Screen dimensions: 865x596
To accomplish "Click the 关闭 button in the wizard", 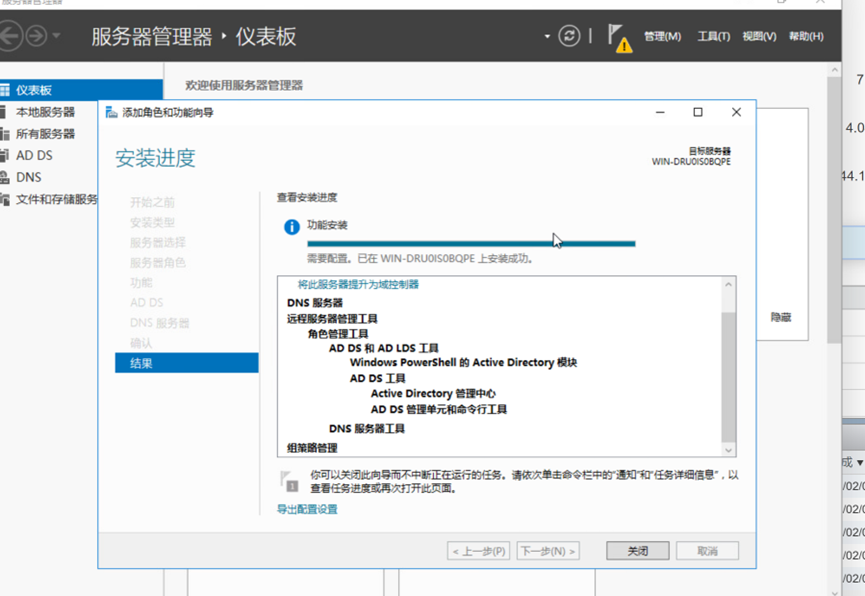I will tap(638, 551).
